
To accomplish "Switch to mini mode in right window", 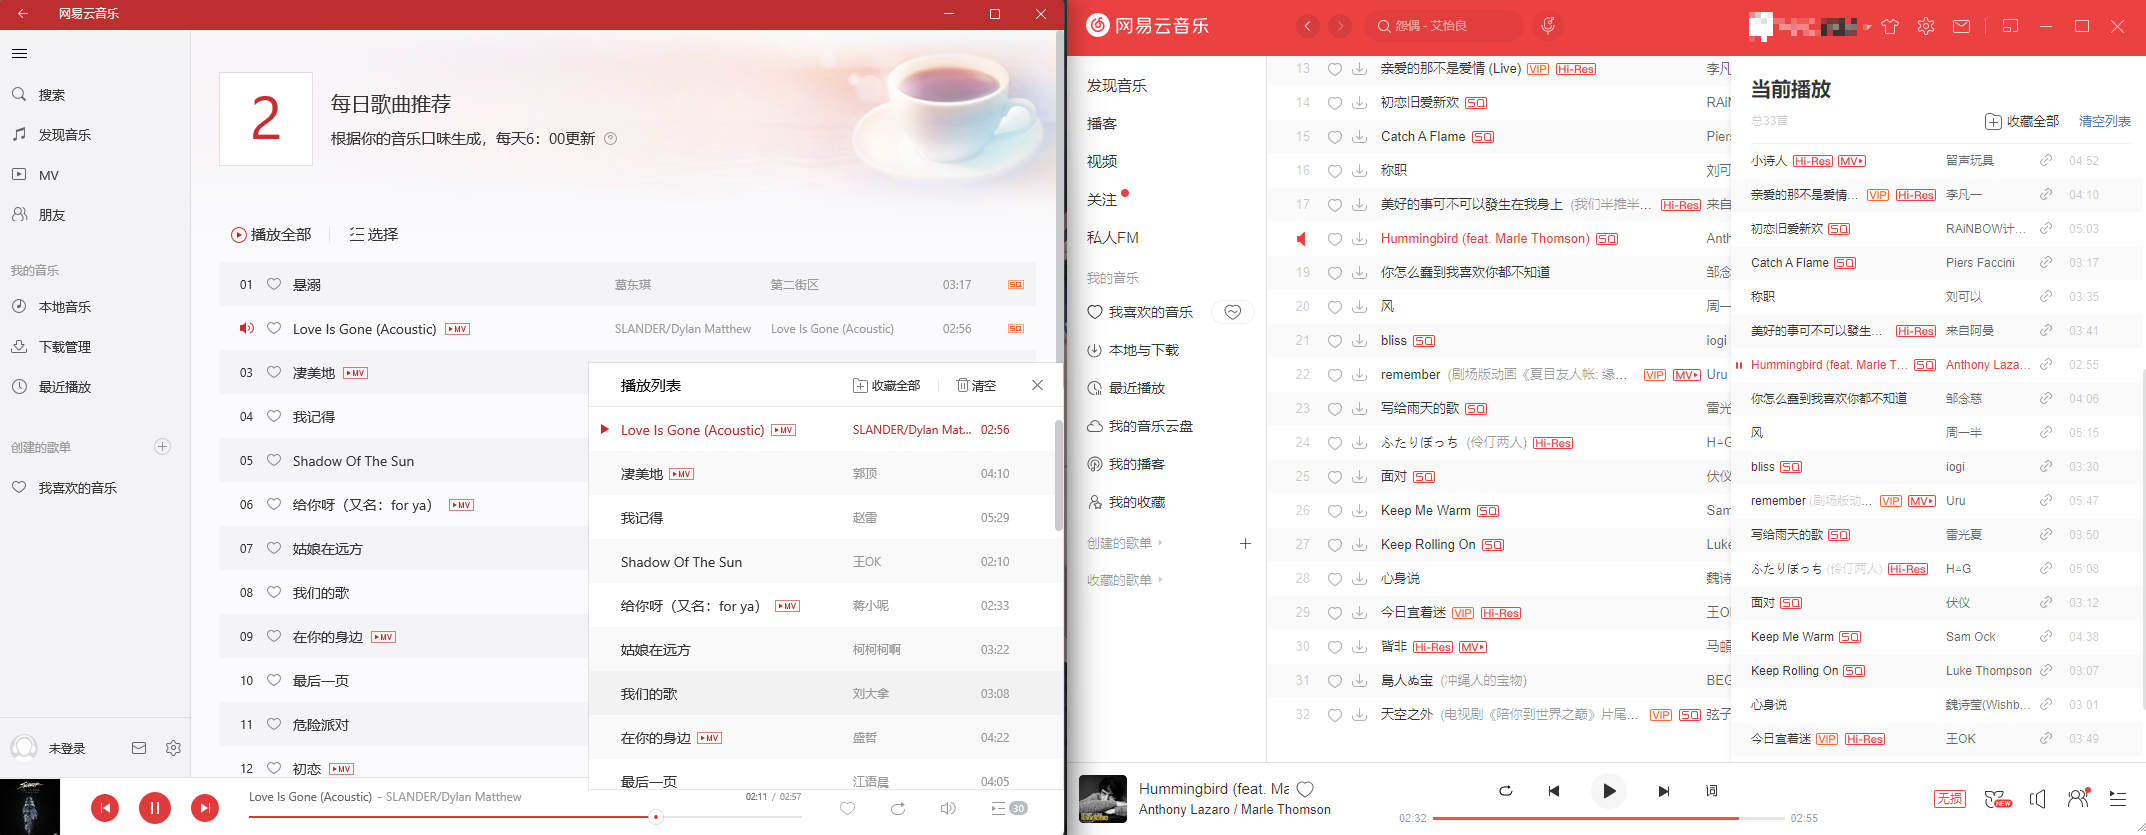I will pyautogui.click(x=2010, y=27).
